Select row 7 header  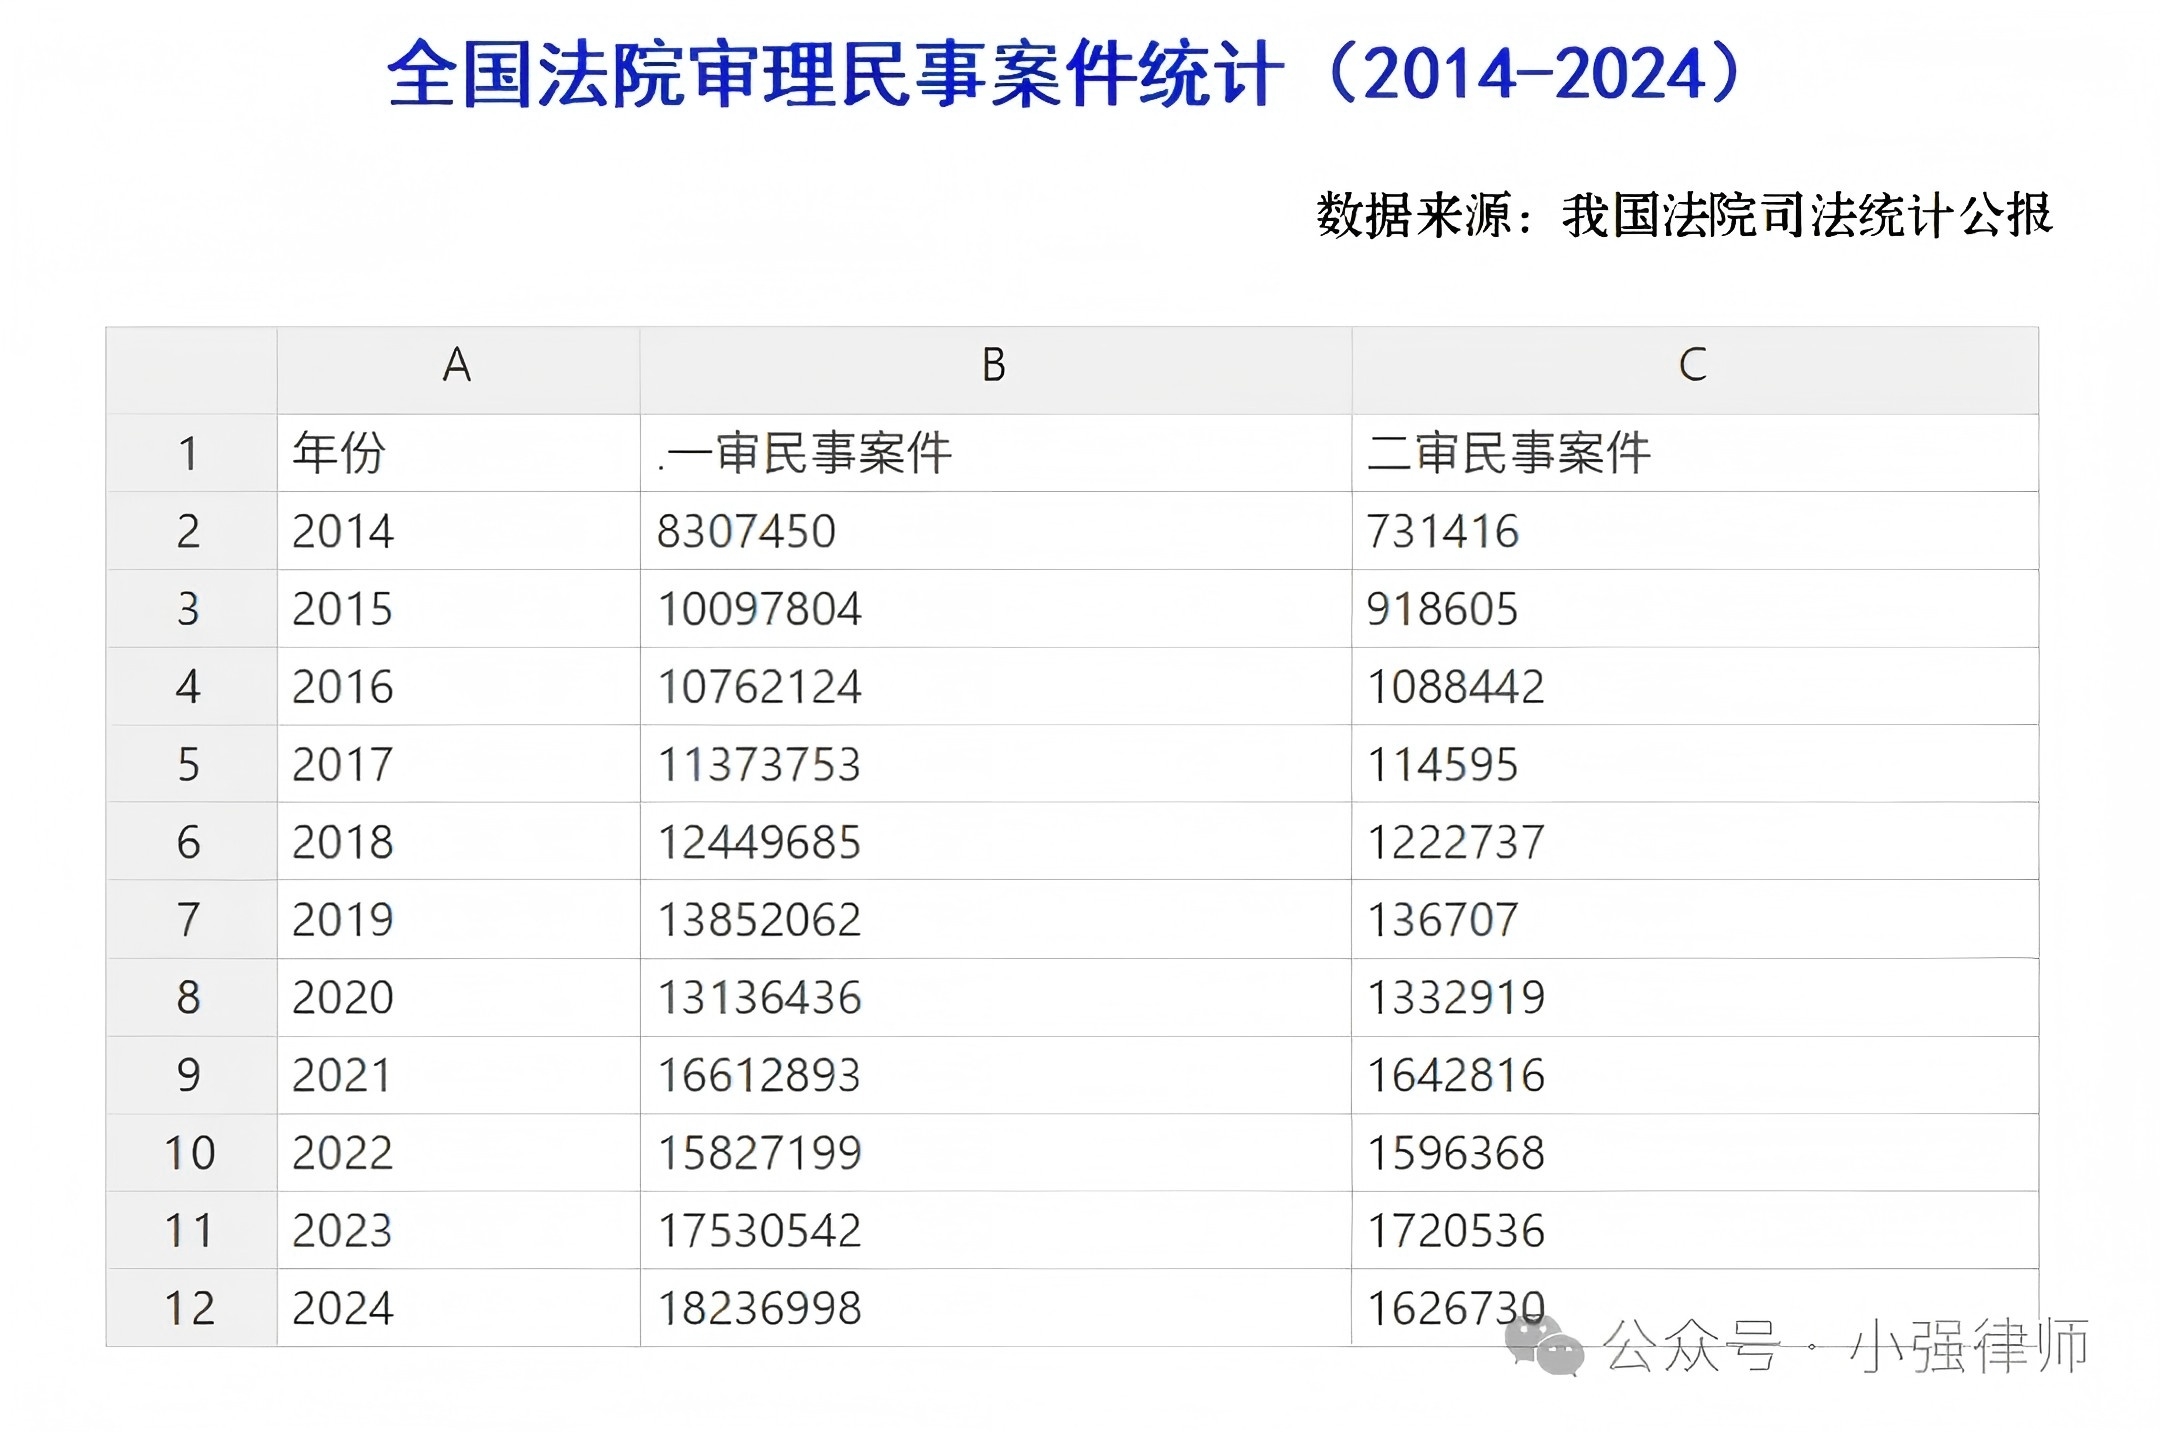point(189,920)
